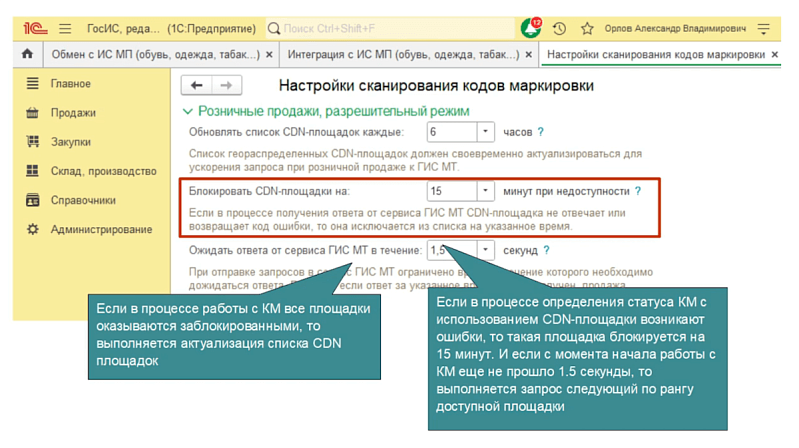
Task: Click label Обновлять список CDN-площадок каждые
Action: point(296,132)
